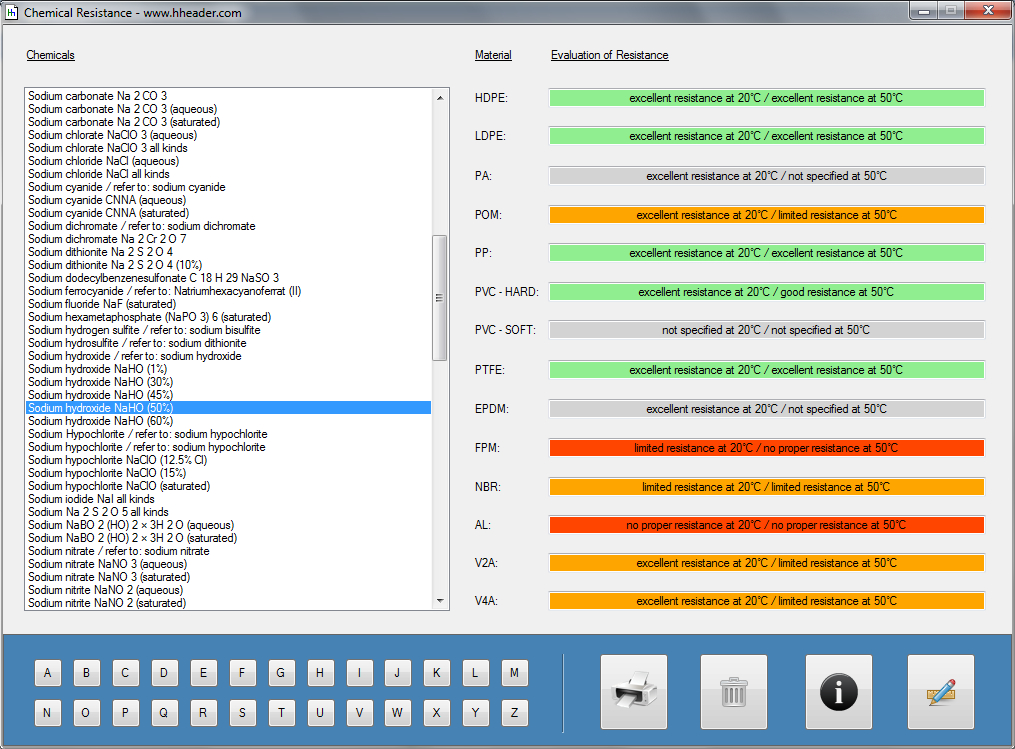
Task: Click the highlighted Sodium hydroxide NaHO (50%)
Action: [229, 408]
